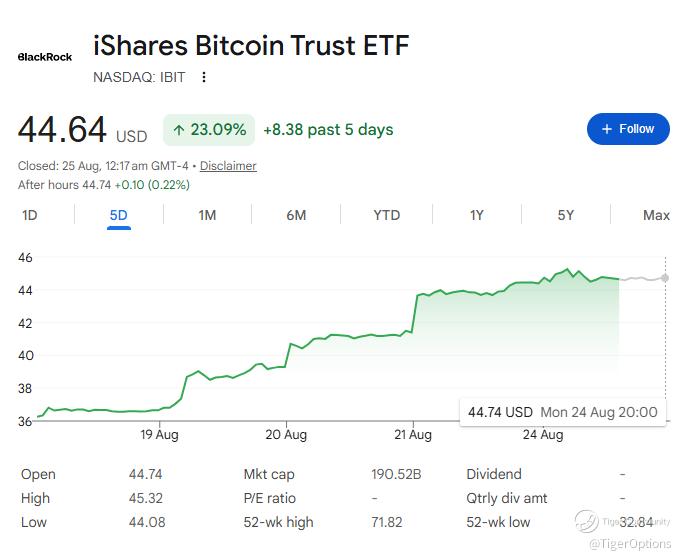Select the YTD range tab
Viewport: 684px width, 559px height.
[x=386, y=215]
